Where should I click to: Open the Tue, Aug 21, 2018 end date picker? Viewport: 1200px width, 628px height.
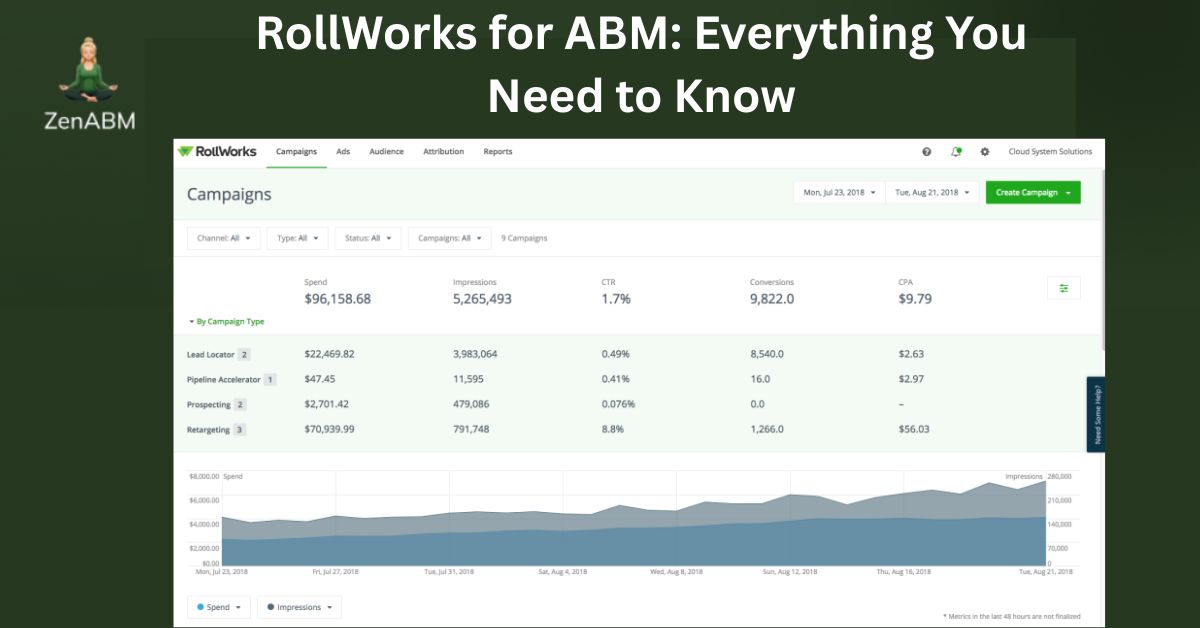(x=932, y=193)
